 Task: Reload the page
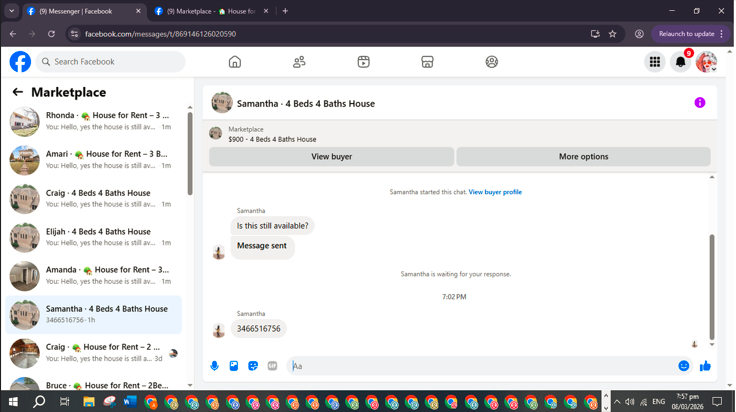coord(51,34)
